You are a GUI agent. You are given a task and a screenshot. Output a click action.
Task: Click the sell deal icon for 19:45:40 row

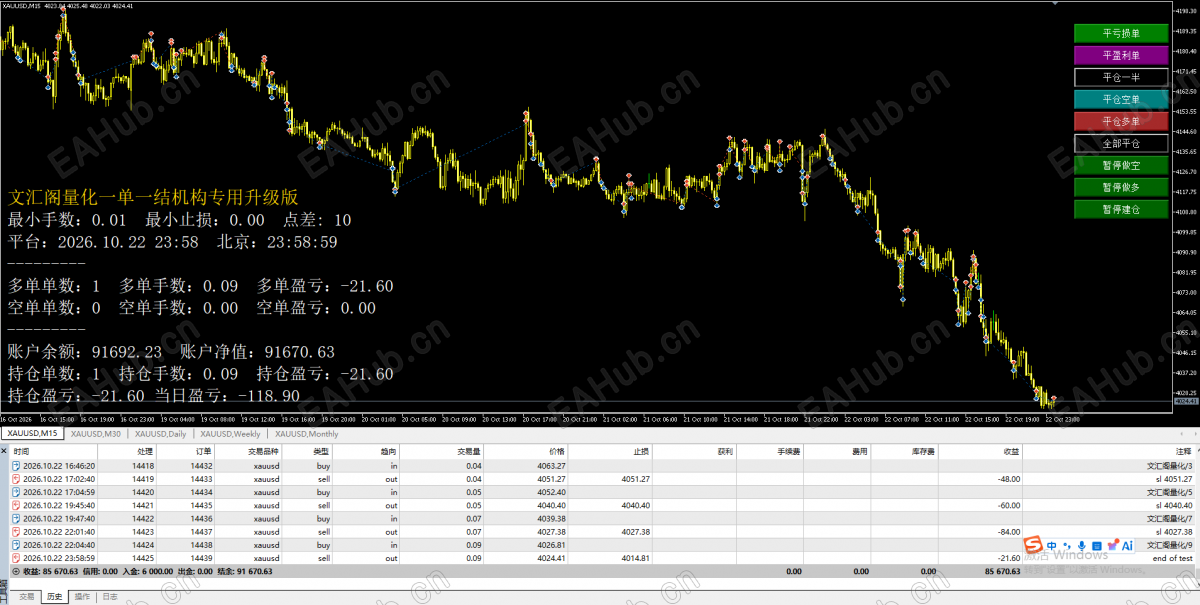coord(17,505)
